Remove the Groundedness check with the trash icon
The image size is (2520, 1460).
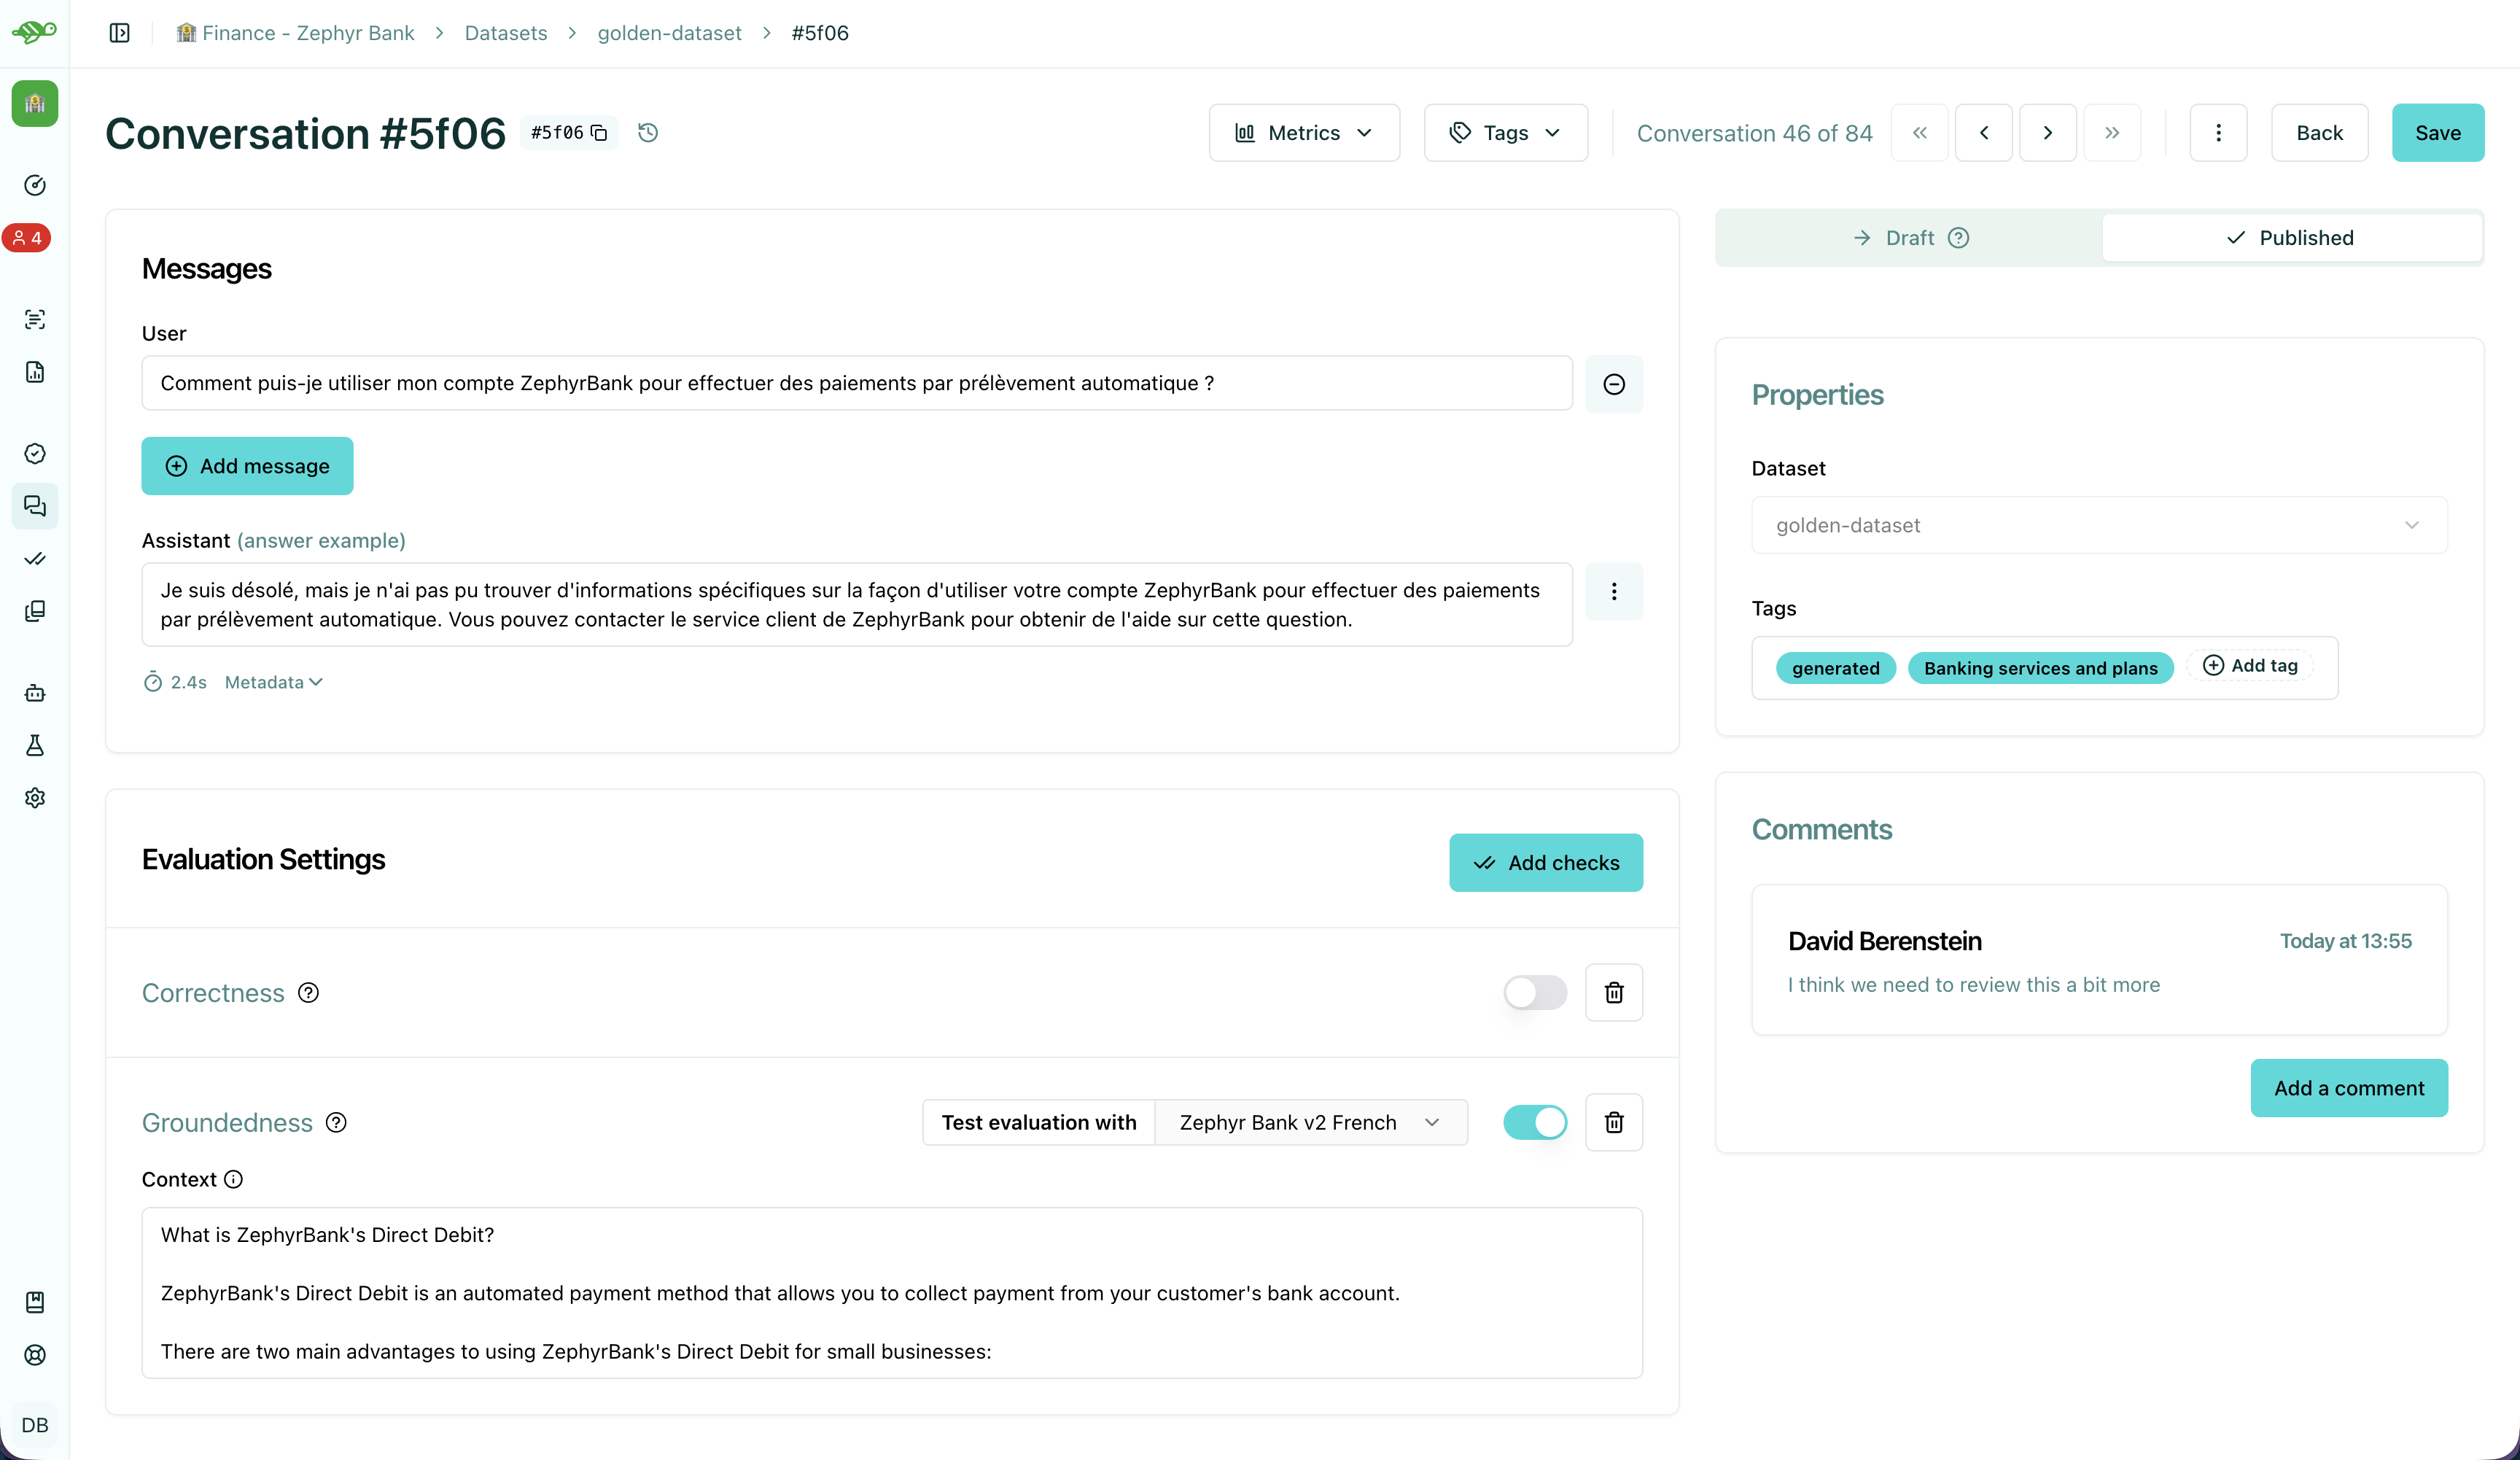tap(1613, 1122)
